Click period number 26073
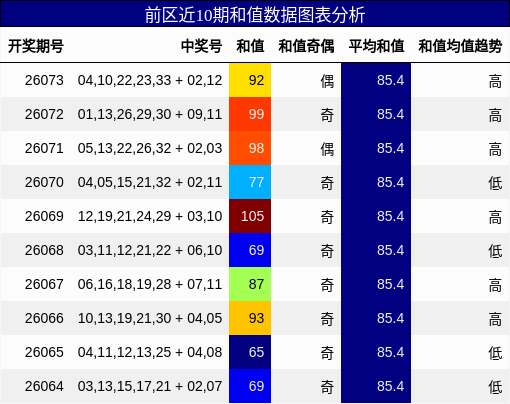Screen dimensions: 510x404 pyautogui.click(x=44, y=80)
